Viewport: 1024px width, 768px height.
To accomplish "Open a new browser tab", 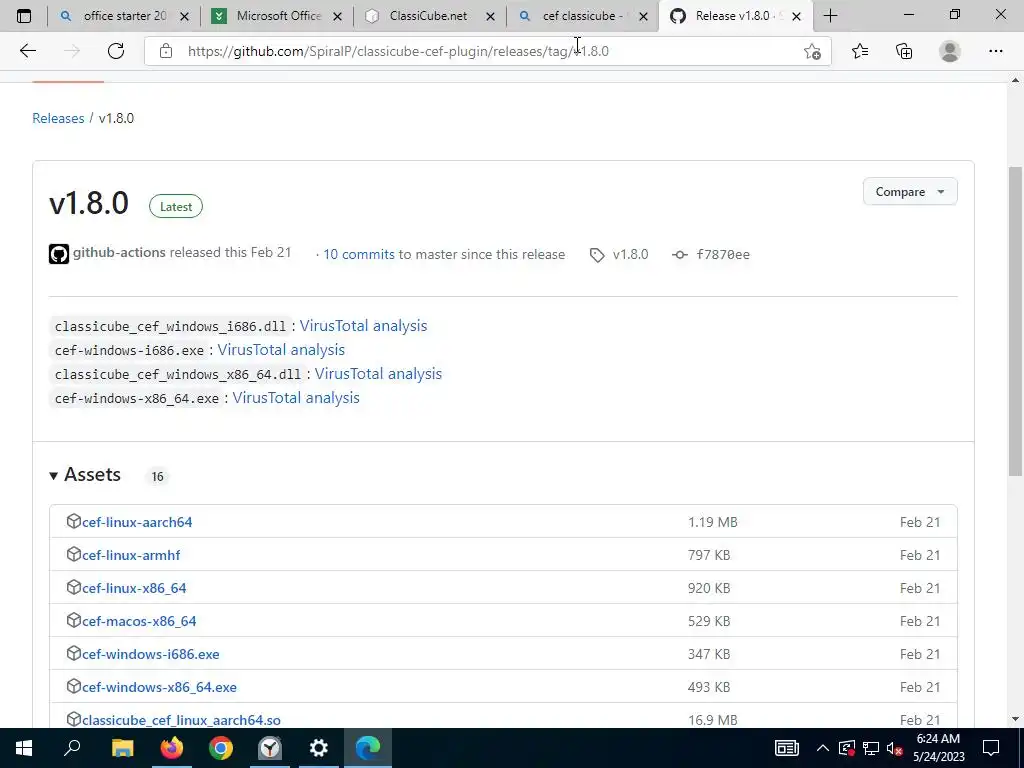I will [830, 16].
